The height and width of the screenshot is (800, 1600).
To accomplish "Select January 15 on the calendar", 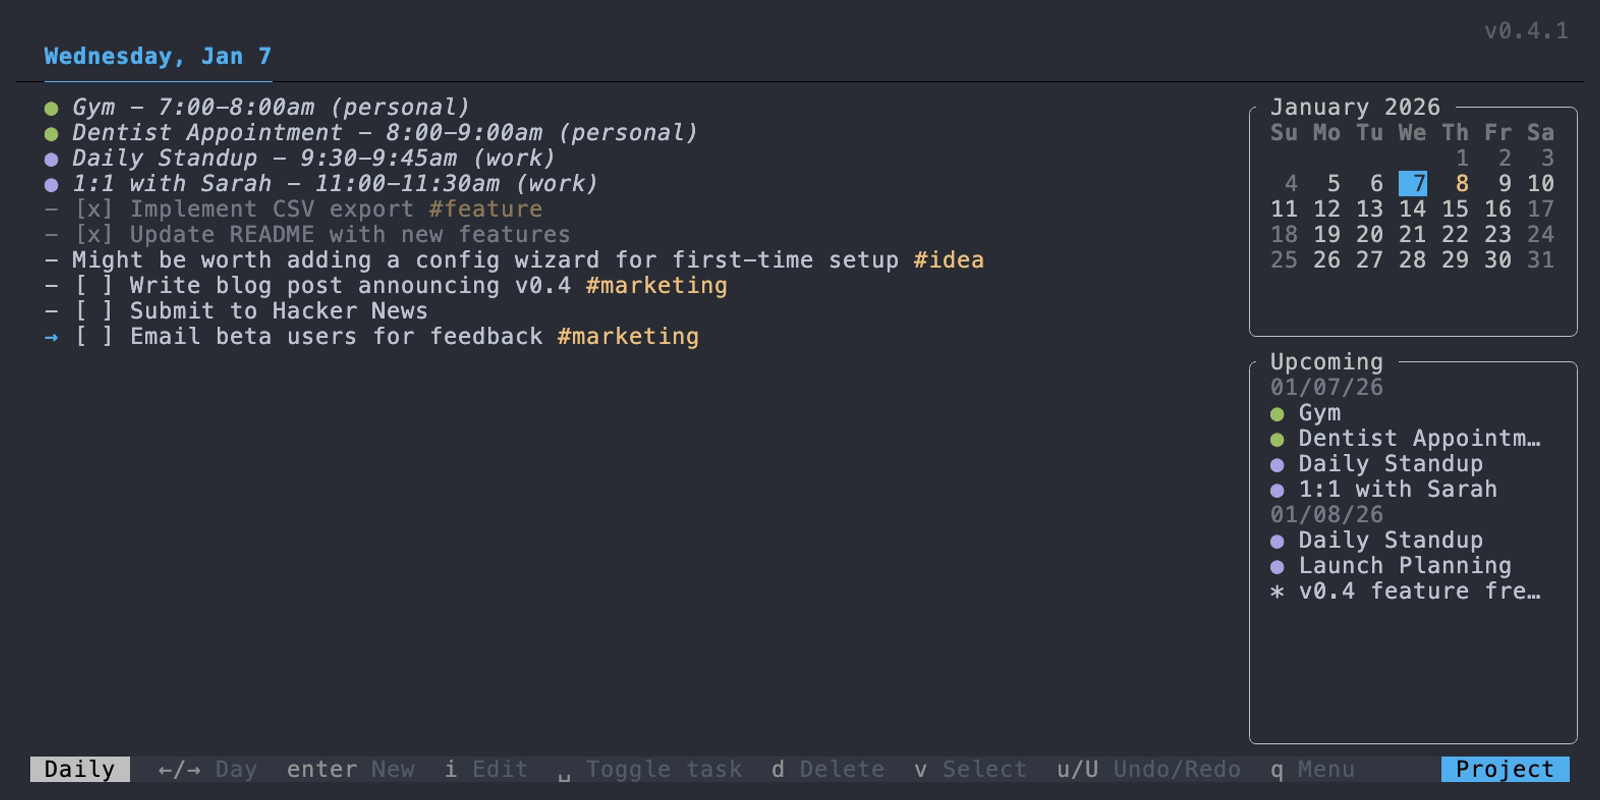I will point(1456,210).
